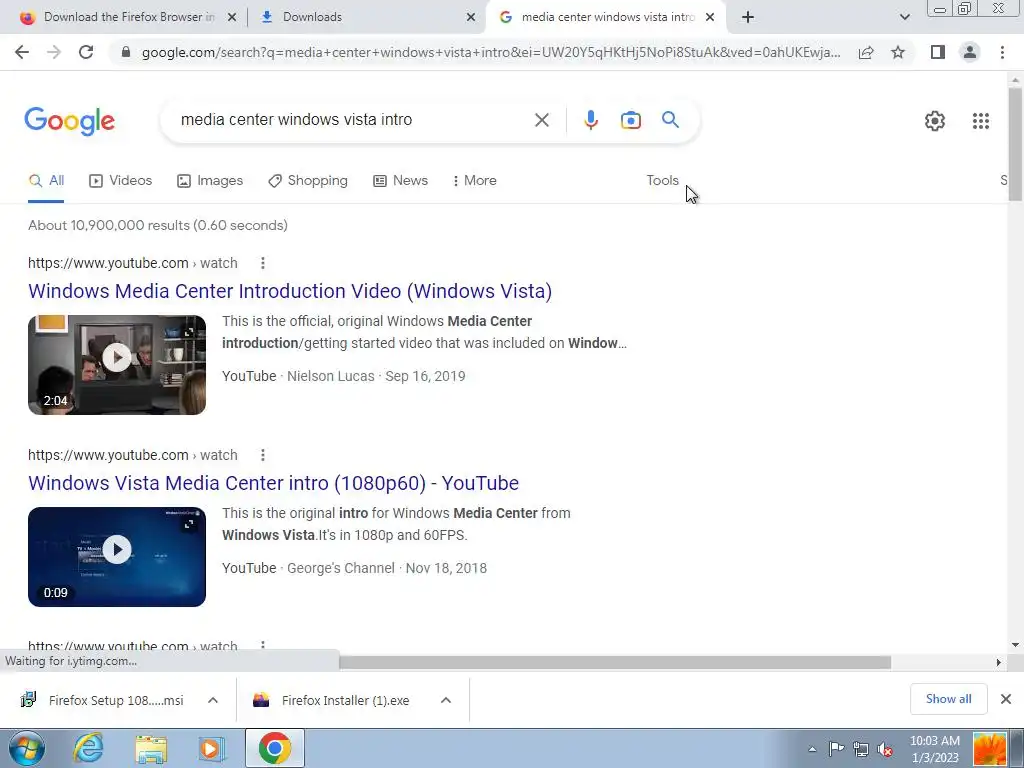Search by image with camera icon
Image resolution: width=1024 pixels, height=768 pixels.
coord(630,120)
